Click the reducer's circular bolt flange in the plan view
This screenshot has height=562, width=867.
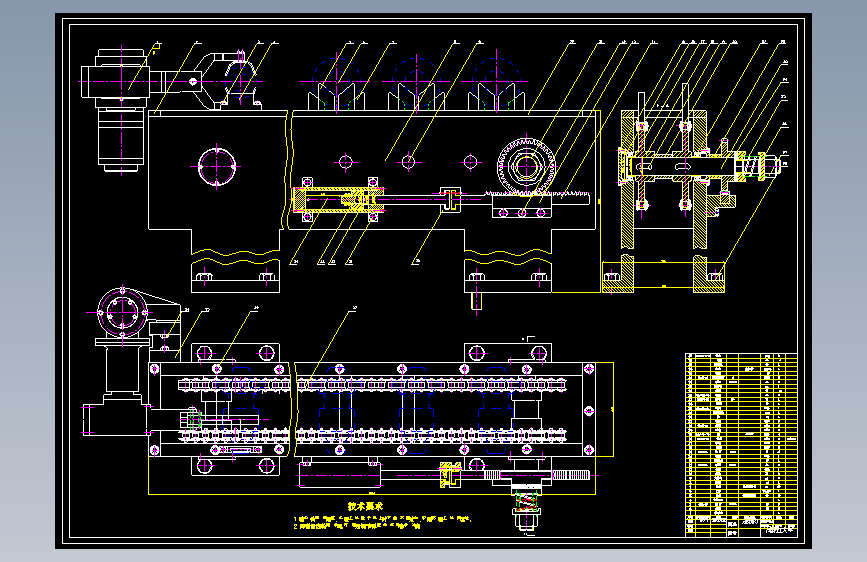point(122,313)
